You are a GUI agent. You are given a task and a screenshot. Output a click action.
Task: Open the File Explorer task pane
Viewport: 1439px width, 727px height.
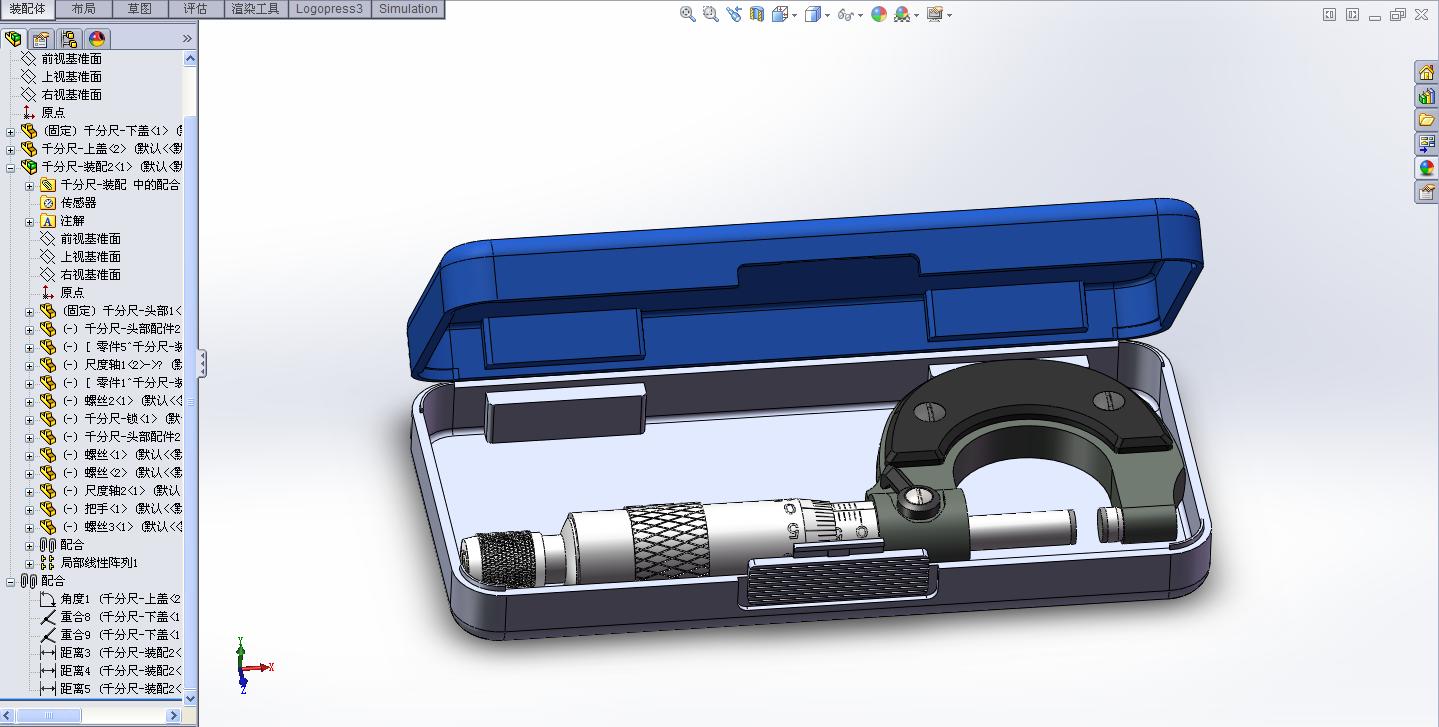1426,120
